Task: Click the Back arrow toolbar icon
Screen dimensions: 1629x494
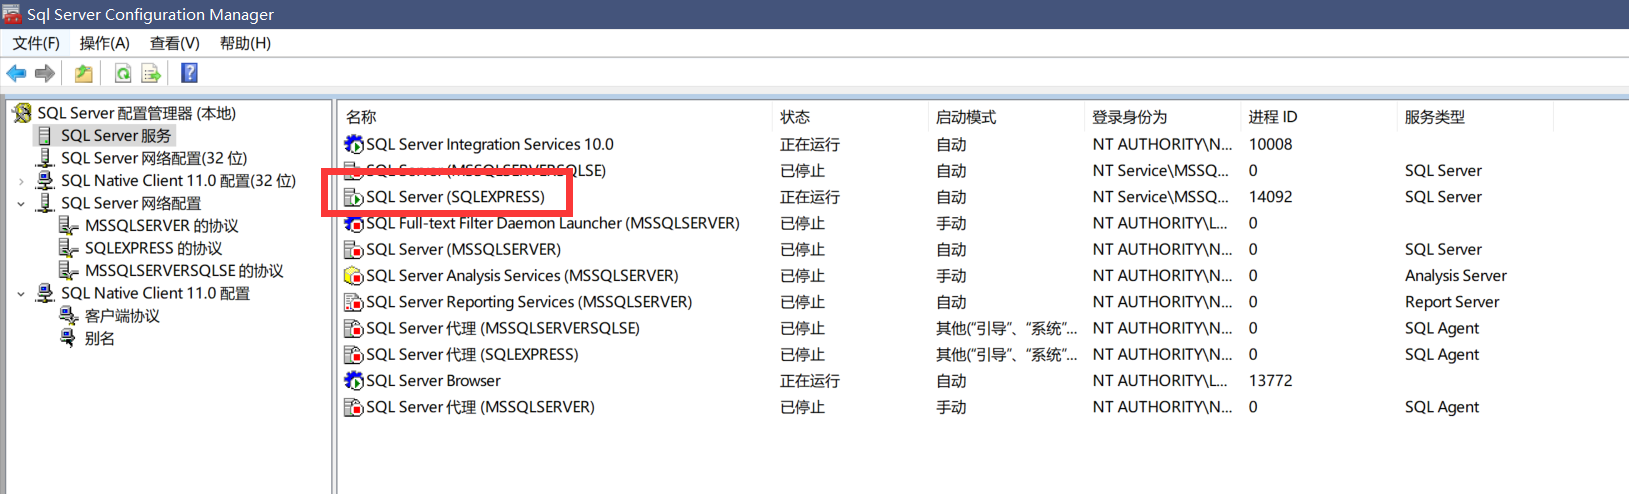Action: tap(16, 73)
